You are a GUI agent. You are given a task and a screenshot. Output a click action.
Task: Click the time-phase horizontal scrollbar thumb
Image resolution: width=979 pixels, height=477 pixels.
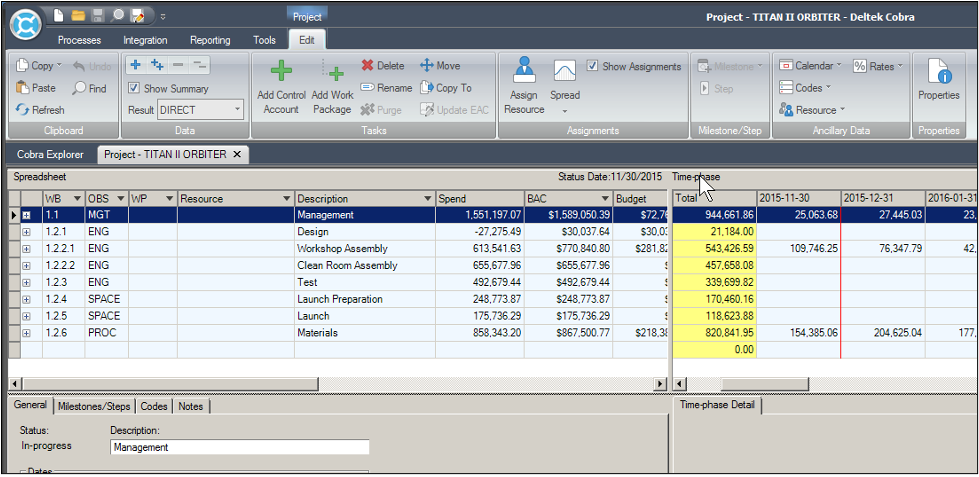[764, 383]
